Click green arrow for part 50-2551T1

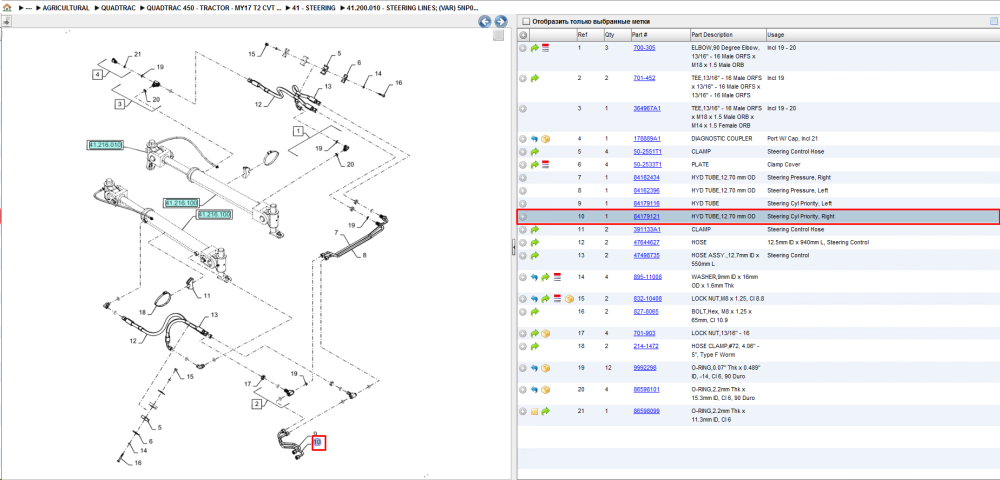click(x=534, y=152)
